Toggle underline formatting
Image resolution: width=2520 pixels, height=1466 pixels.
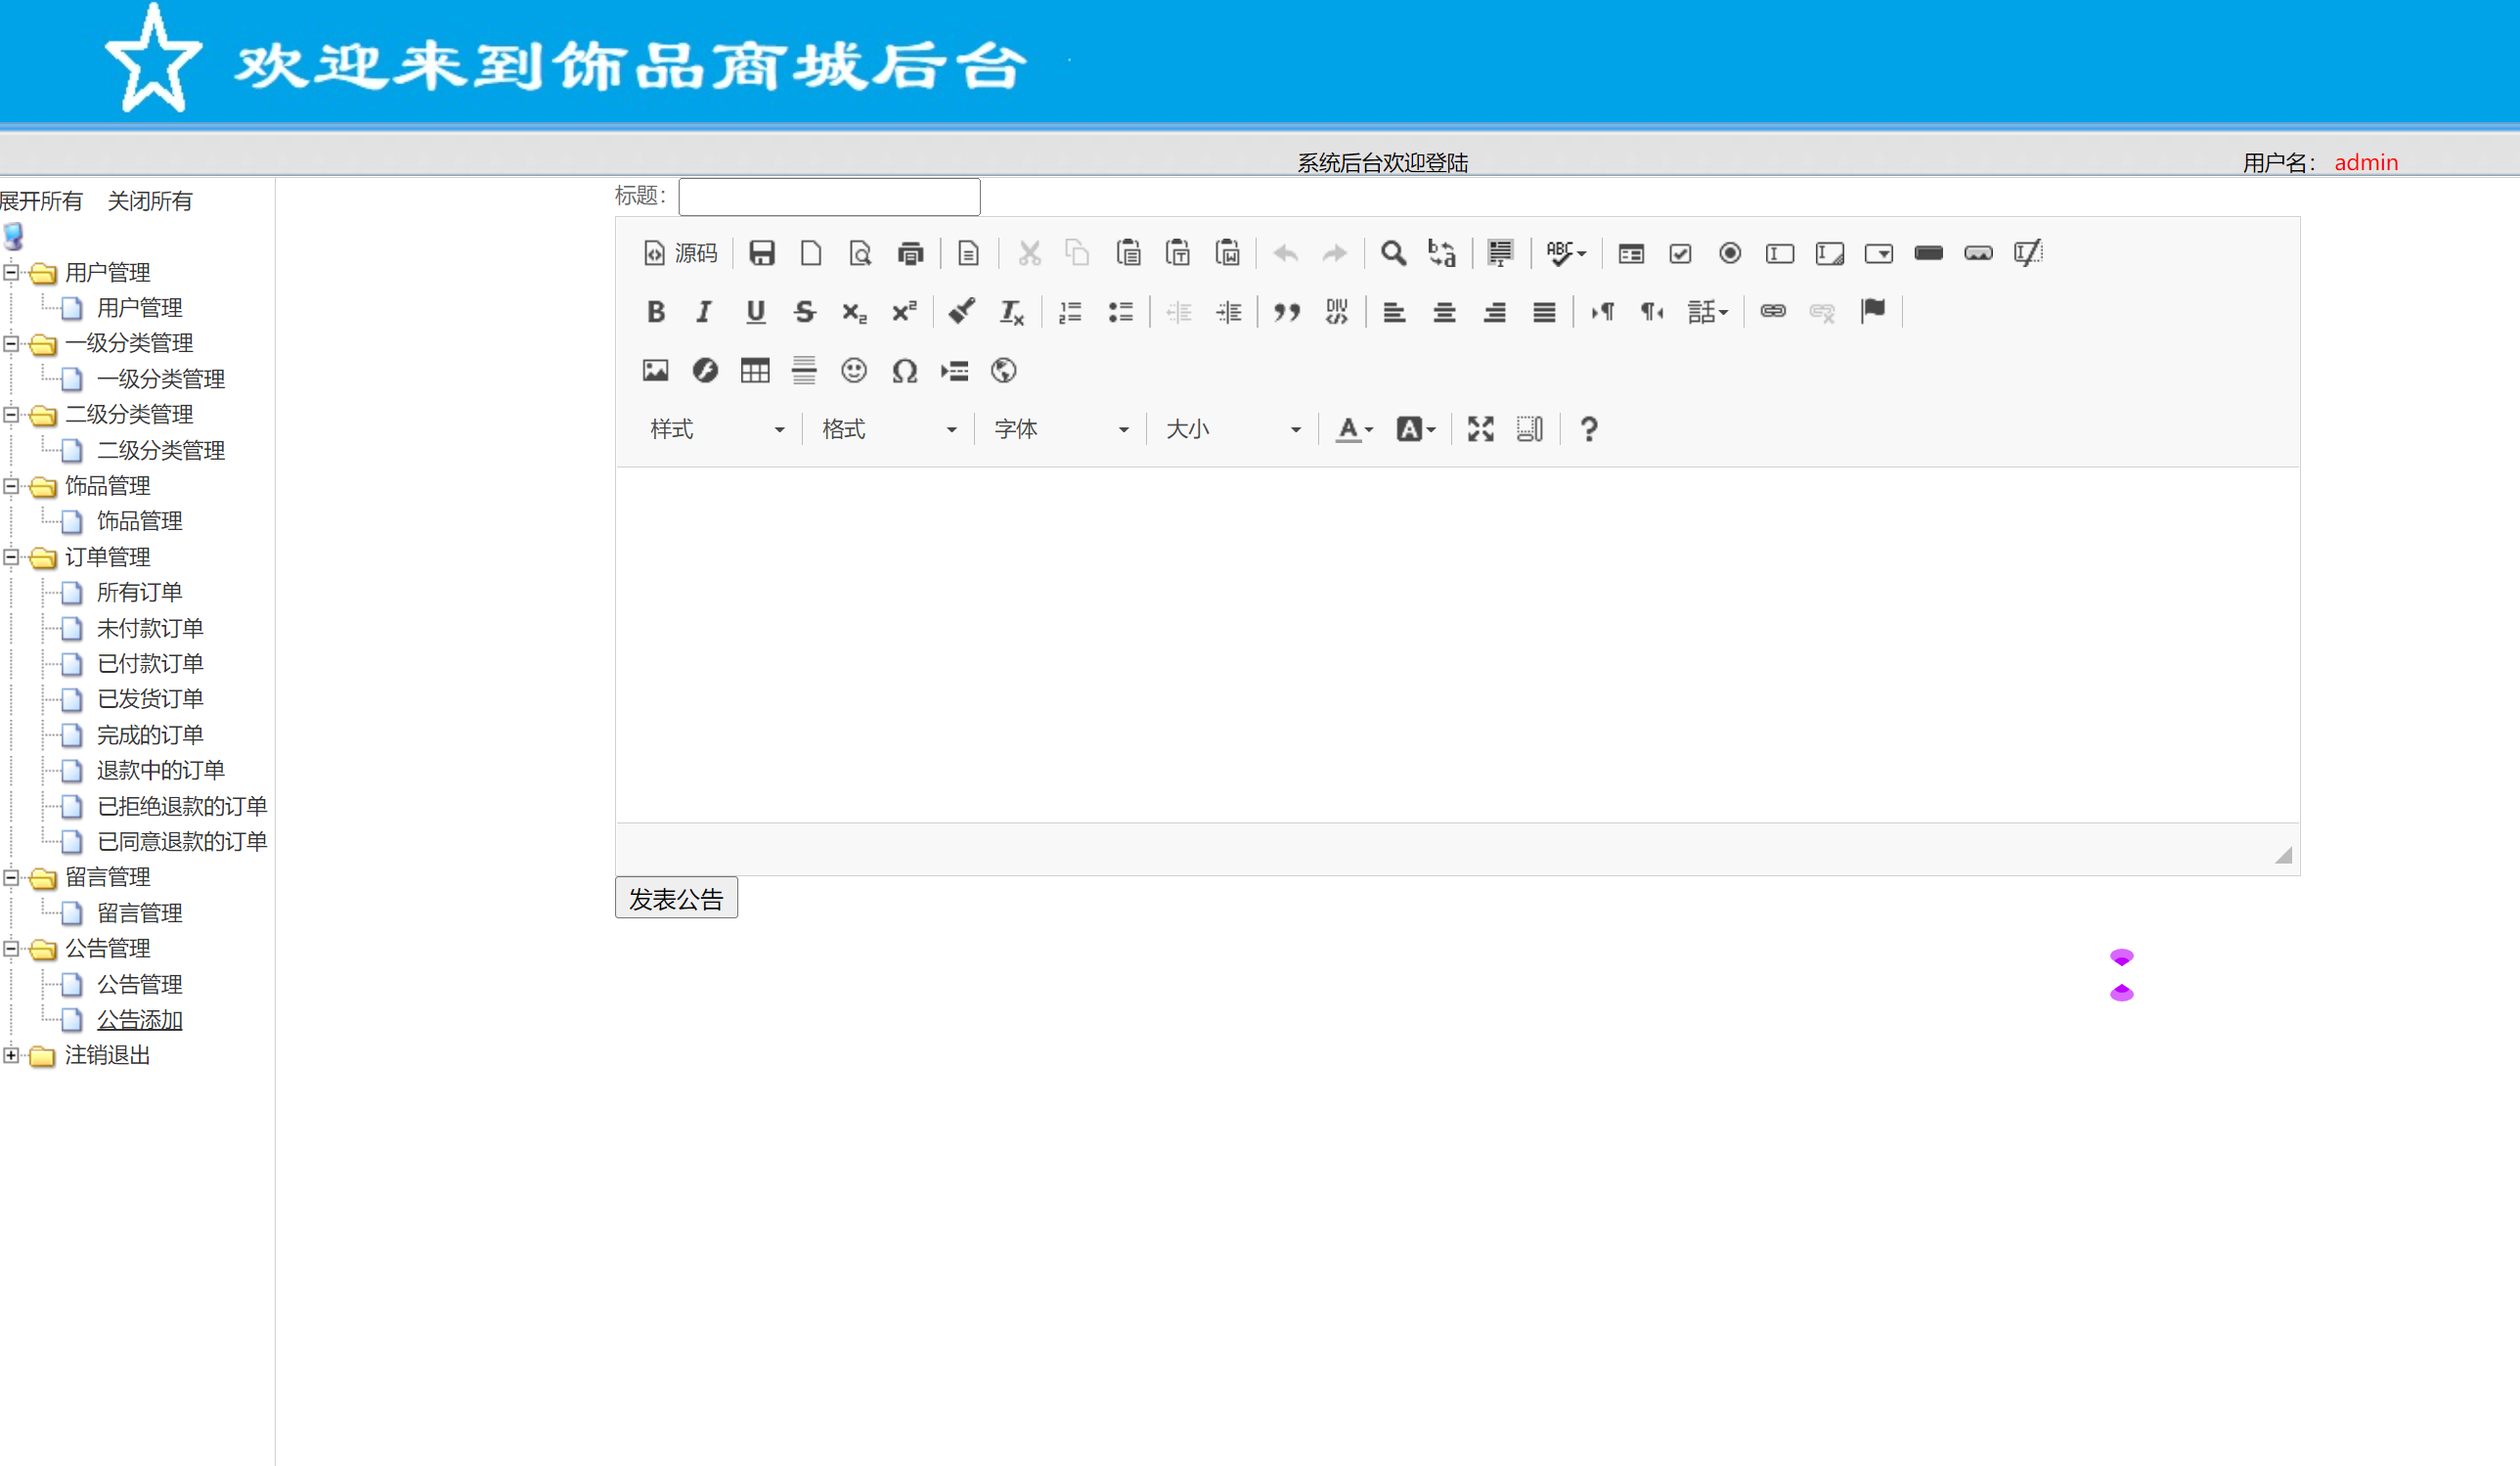[755, 312]
